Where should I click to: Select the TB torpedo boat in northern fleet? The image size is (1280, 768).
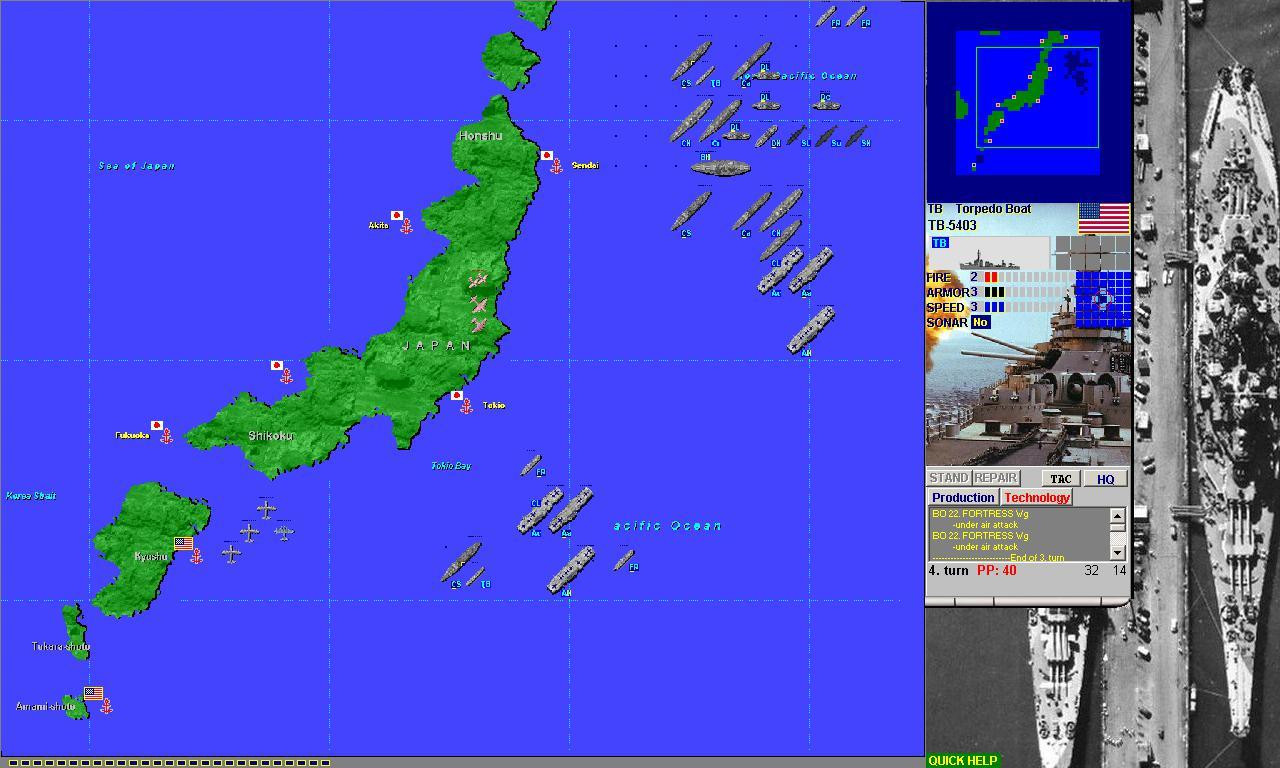pyautogui.click(x=705, y=77)
